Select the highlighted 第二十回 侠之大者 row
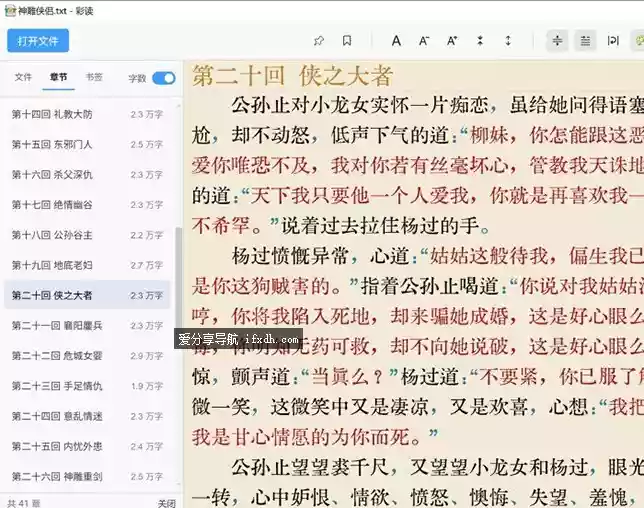Image resolution: width=644 pixels, height=508 pixels. pyautogui.click(x=87, y=295)
